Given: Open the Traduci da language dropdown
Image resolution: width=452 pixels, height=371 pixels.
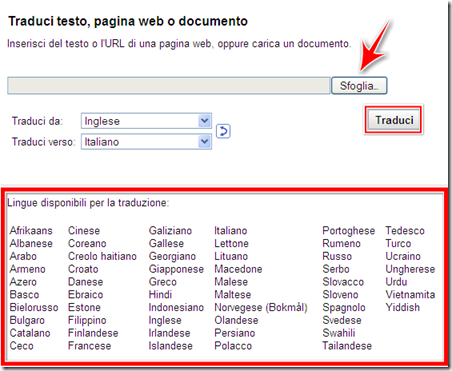Looking at the screenshot, I should (146, 121).
